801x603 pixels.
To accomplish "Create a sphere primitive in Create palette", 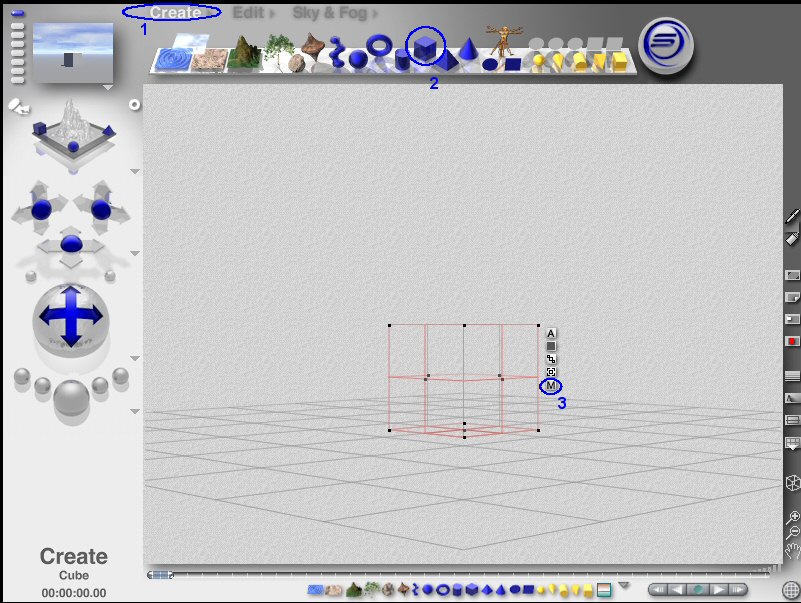I will click(358, 59).
